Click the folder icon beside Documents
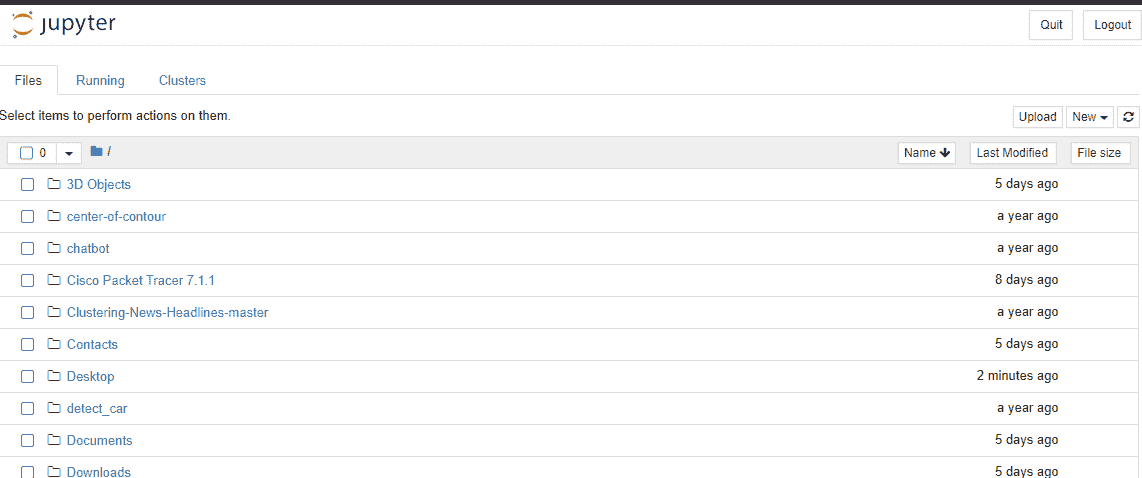The image size is (1142, 478). [54, 440]
